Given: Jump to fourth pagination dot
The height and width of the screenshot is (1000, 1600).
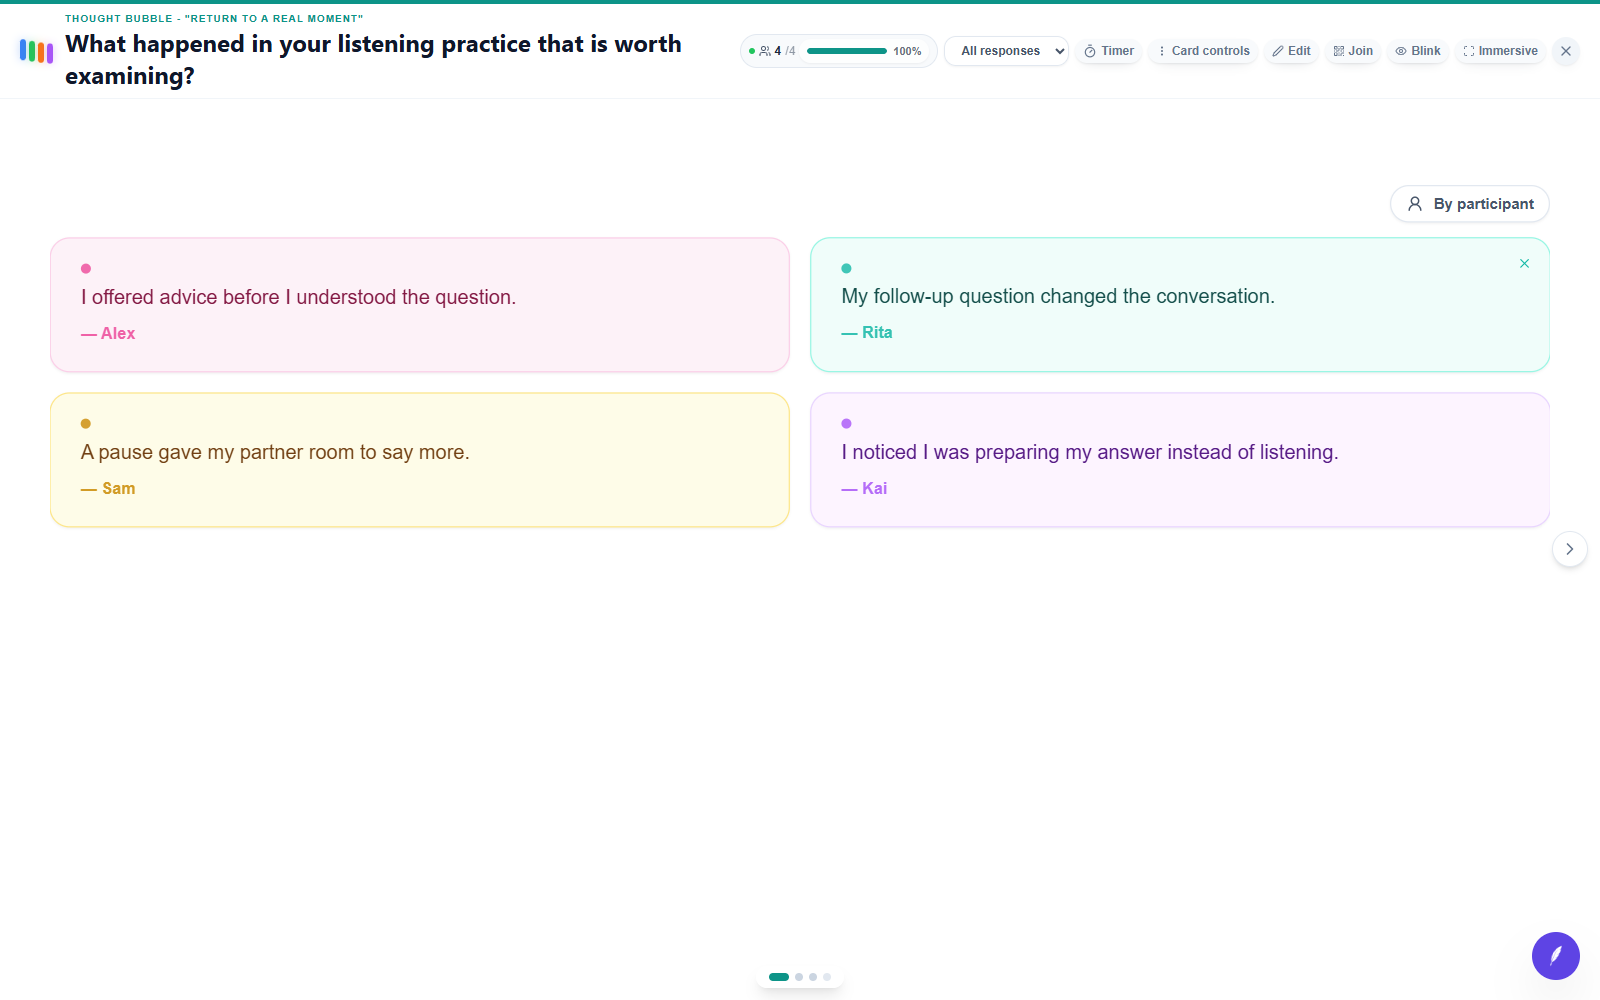Looking at the screenshot, I should [x=827, y=977].
